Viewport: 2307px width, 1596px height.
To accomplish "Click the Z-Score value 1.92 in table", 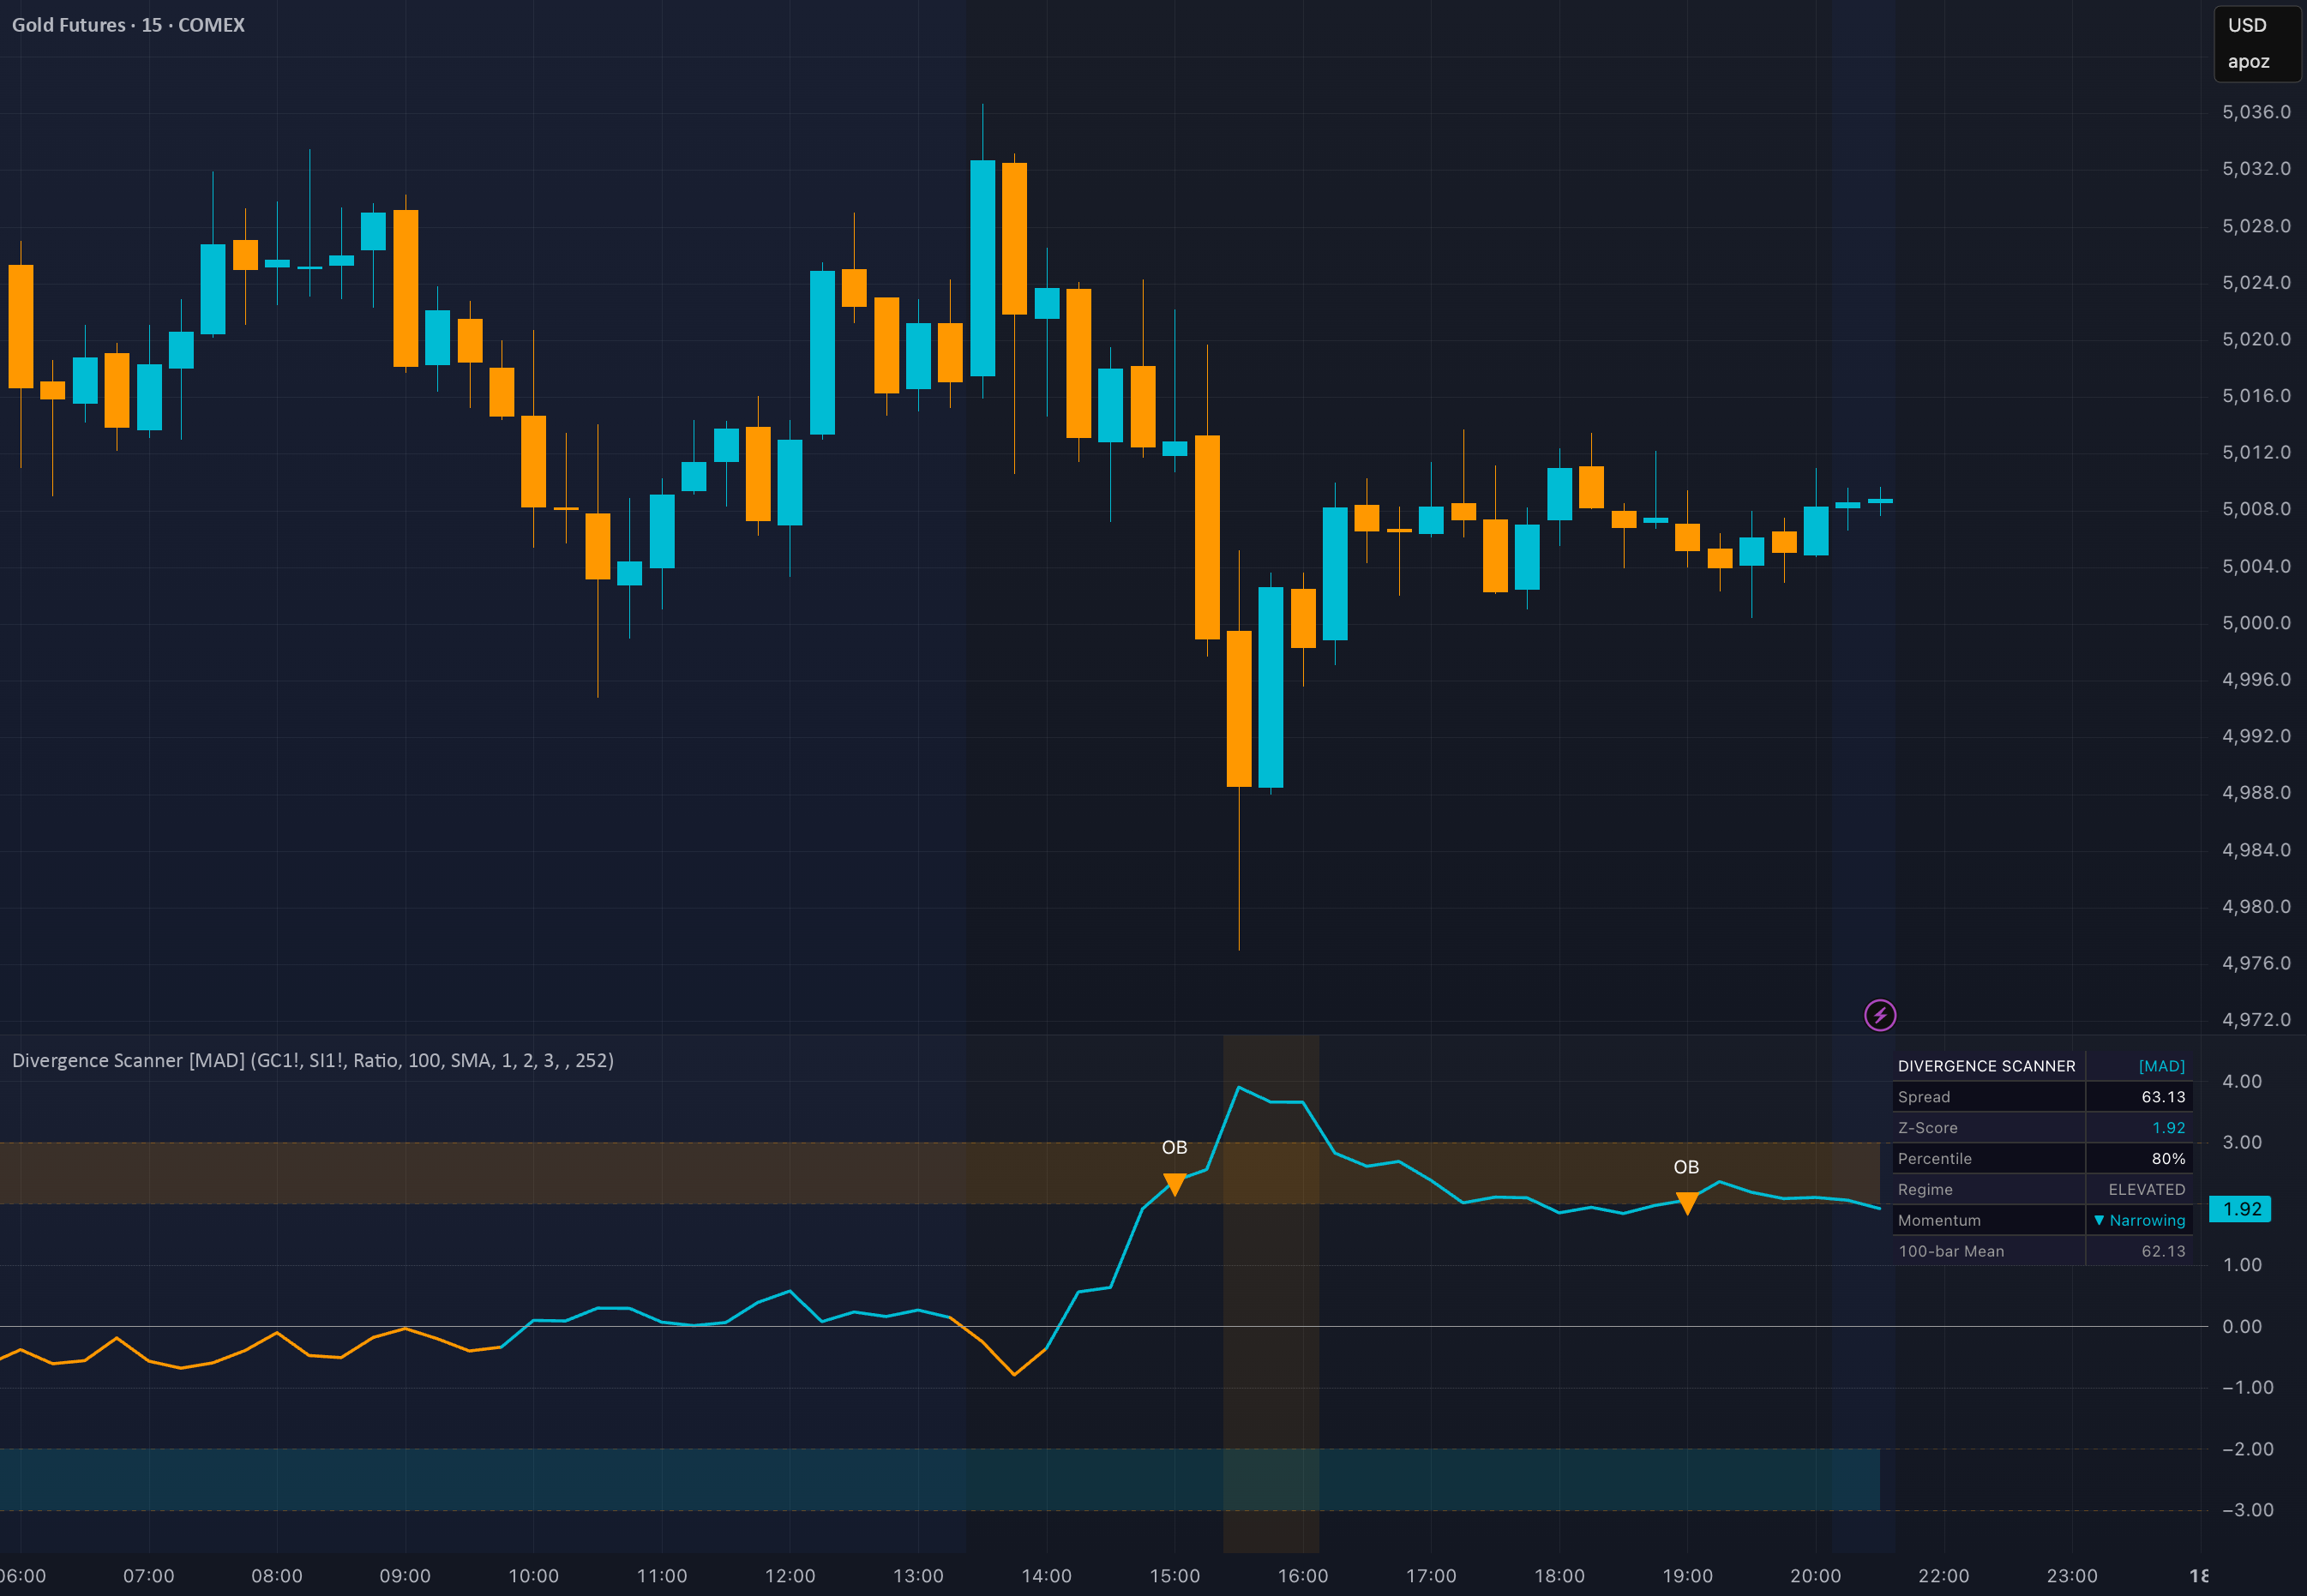I will click(x=2168, y=1128).
